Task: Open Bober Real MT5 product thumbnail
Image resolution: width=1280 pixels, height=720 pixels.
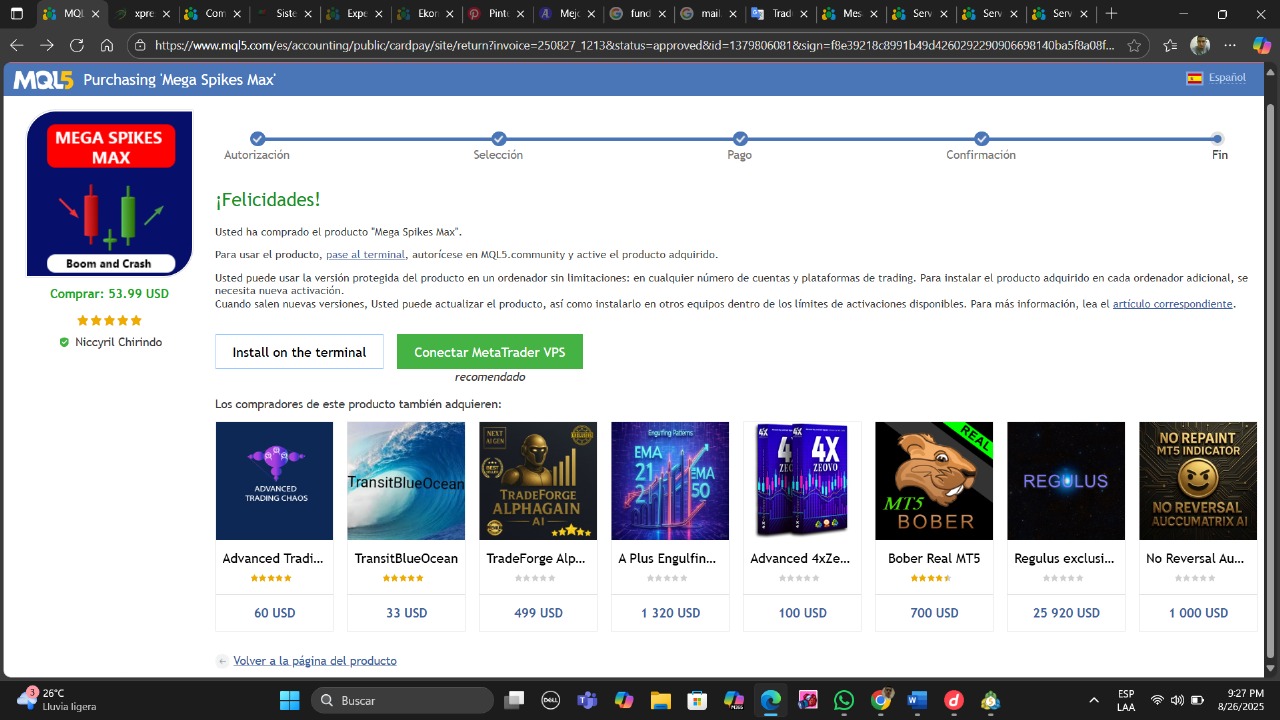Action: tap(934, 481)
